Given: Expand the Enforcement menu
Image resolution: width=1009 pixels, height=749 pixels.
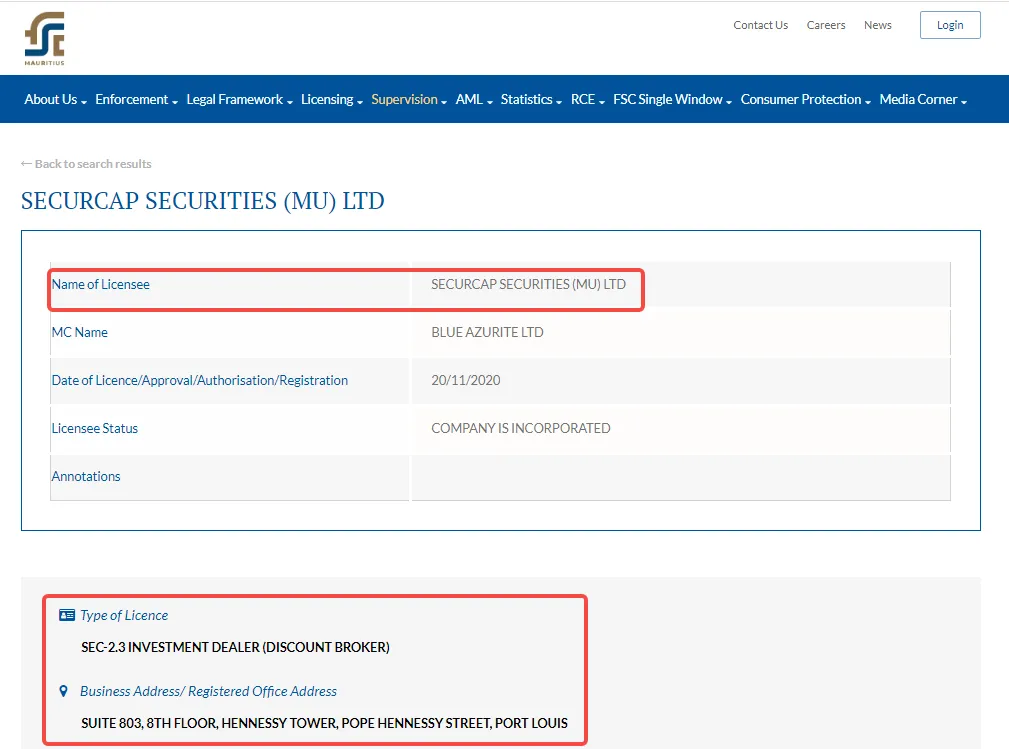Looking at the screenshot, I should (136, 100).
